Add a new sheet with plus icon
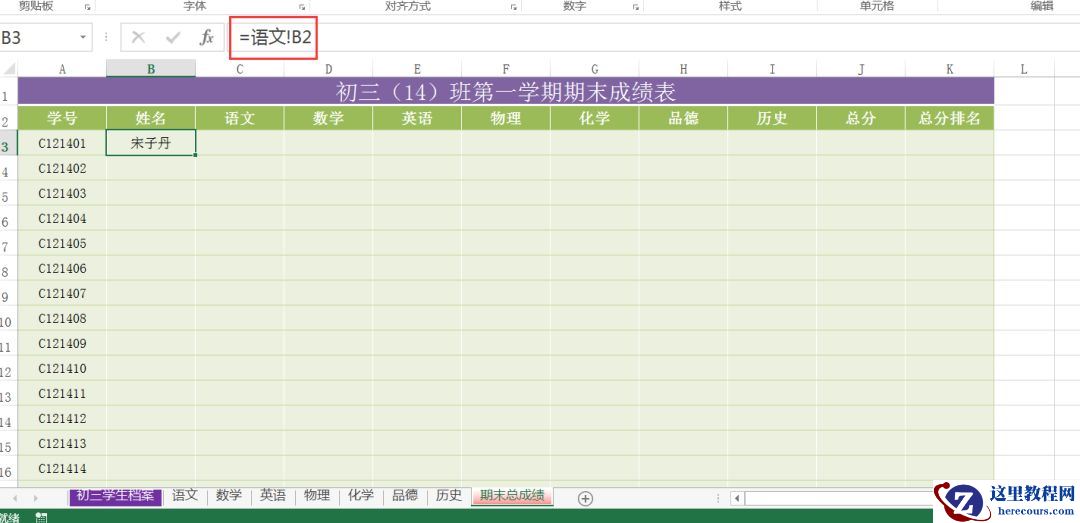 coord(585,499)
